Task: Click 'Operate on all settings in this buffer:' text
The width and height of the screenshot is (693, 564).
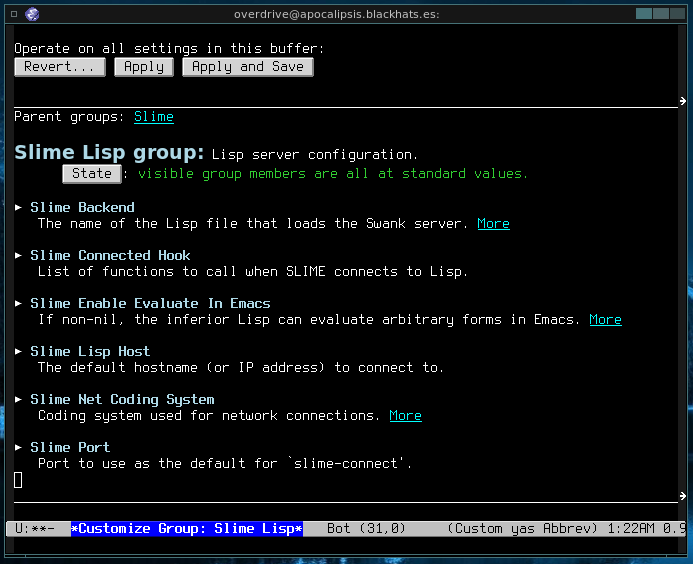Action: coord(169,49)
